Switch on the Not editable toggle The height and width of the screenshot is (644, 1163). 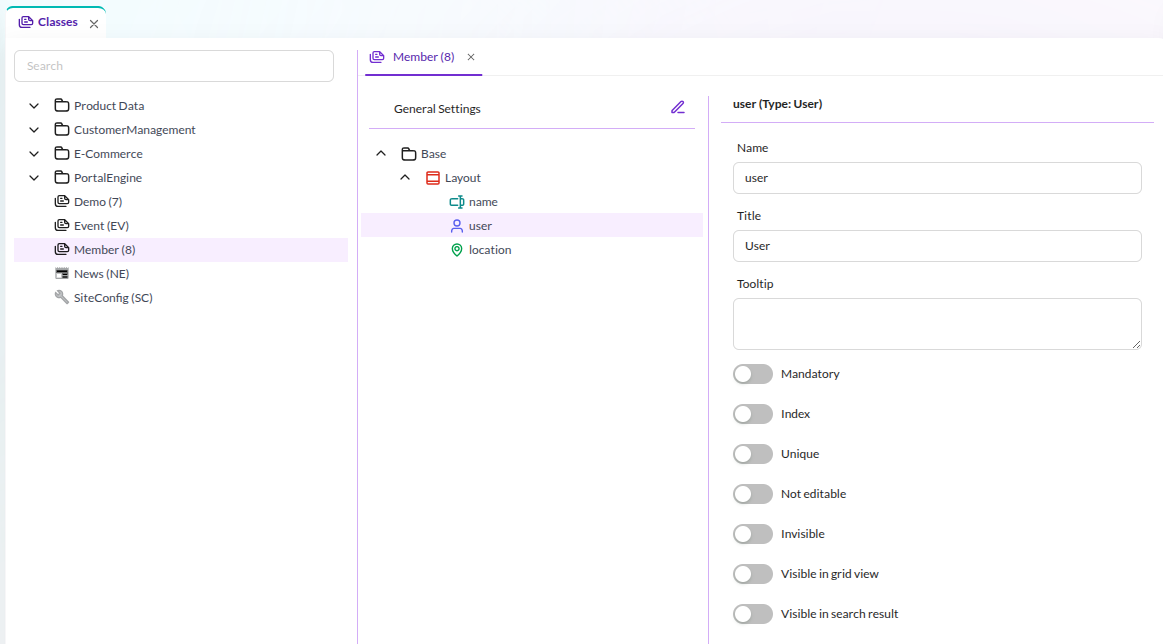[753, 494]
